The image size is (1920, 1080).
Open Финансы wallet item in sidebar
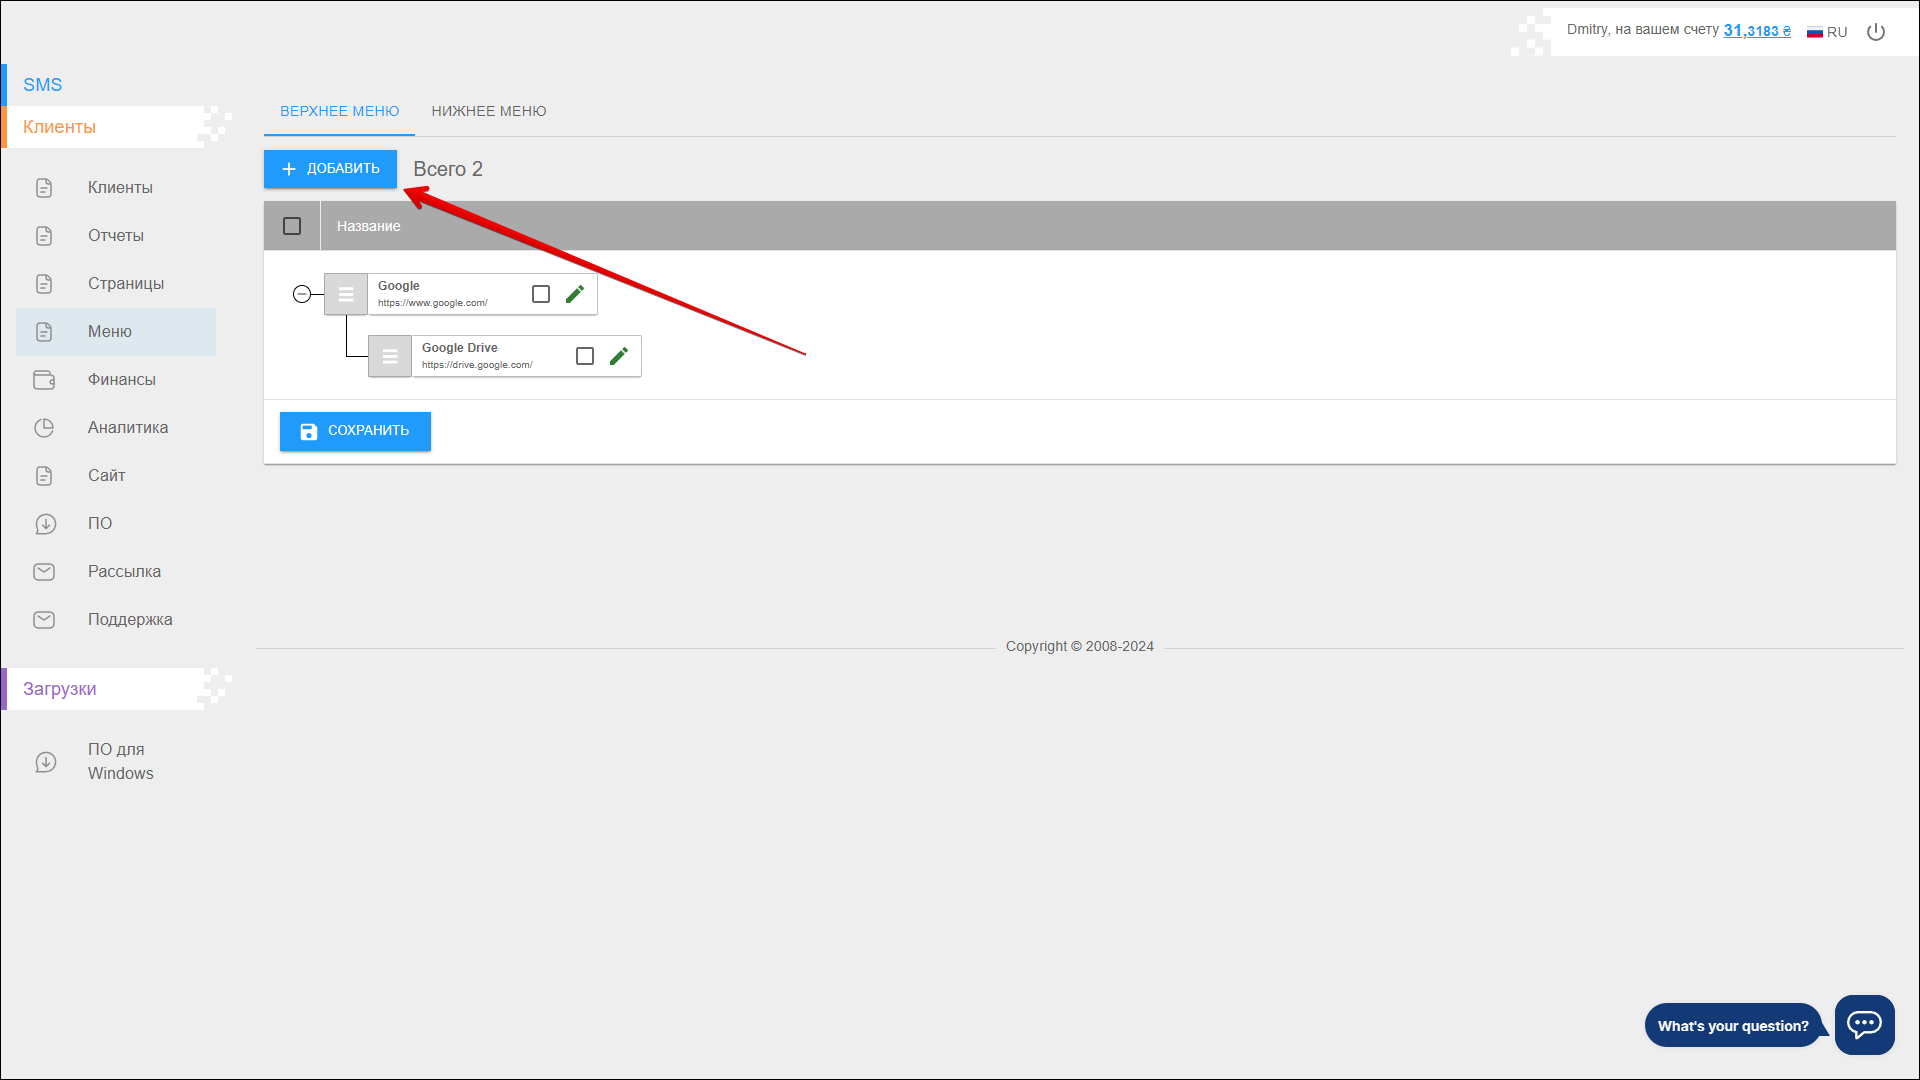pos(121,380)
